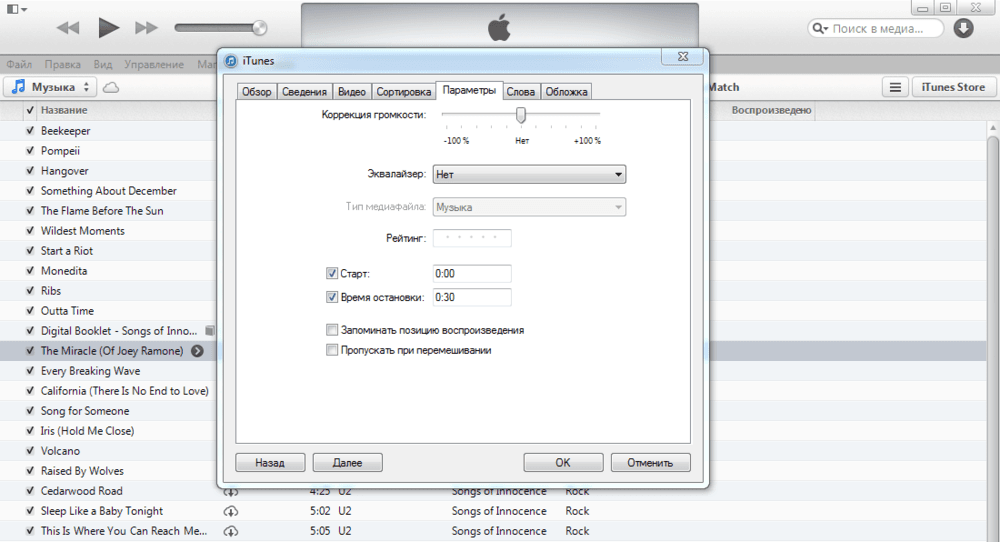Sort by the Название column header
The width and height of the screenshot is (1000, 542).
click(x=64, y=110)
